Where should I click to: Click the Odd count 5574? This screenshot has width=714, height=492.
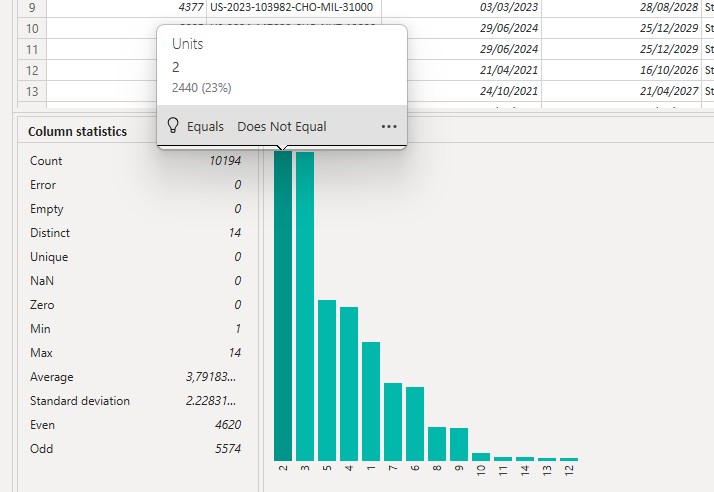point(228,449)
